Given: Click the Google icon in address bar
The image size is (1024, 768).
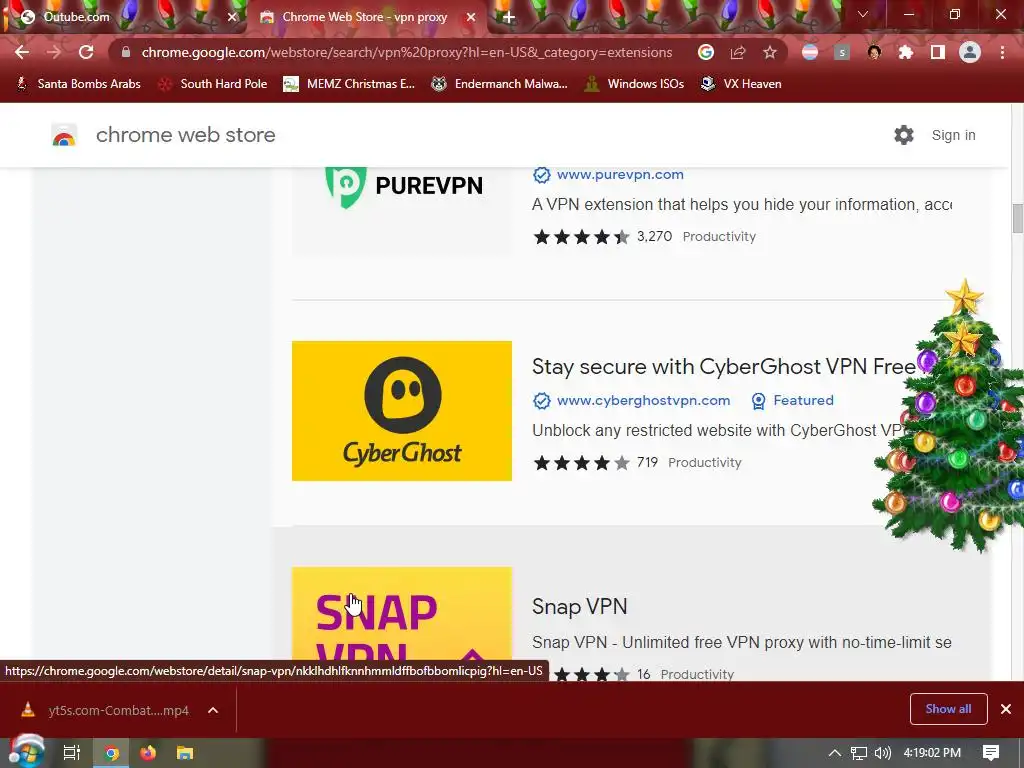Looking at the screenshot, I should pos(706,52).
